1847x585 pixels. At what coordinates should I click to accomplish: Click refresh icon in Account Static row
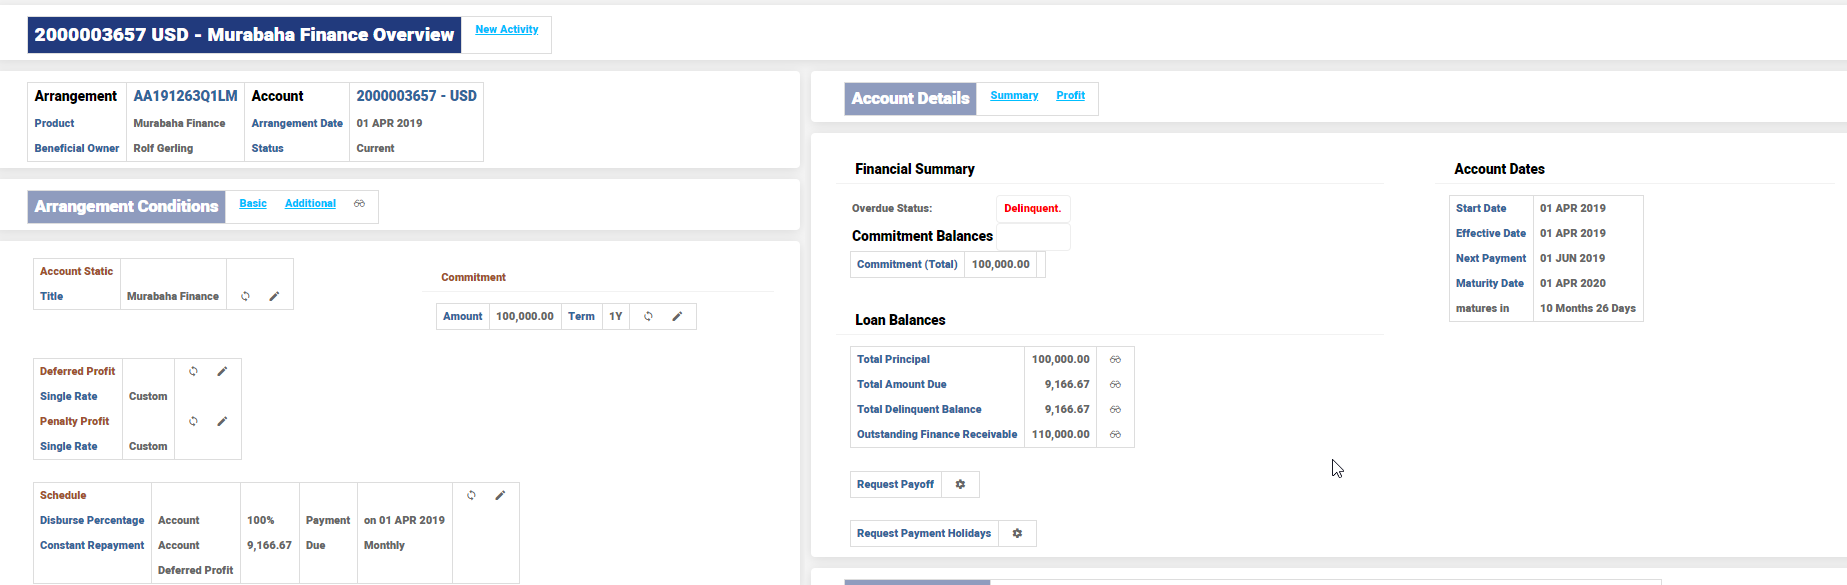click(x=245, y=297)
